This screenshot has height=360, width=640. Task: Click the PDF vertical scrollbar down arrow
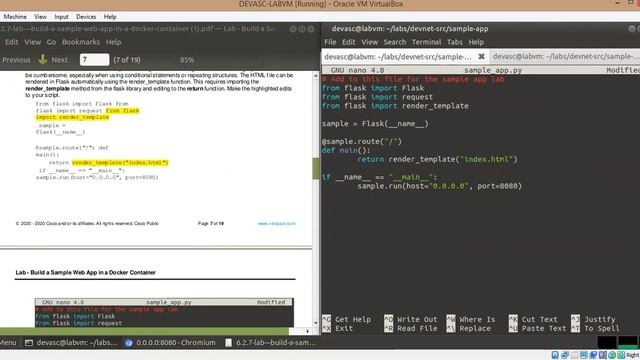pyautogui.click(x=316, y=323)
